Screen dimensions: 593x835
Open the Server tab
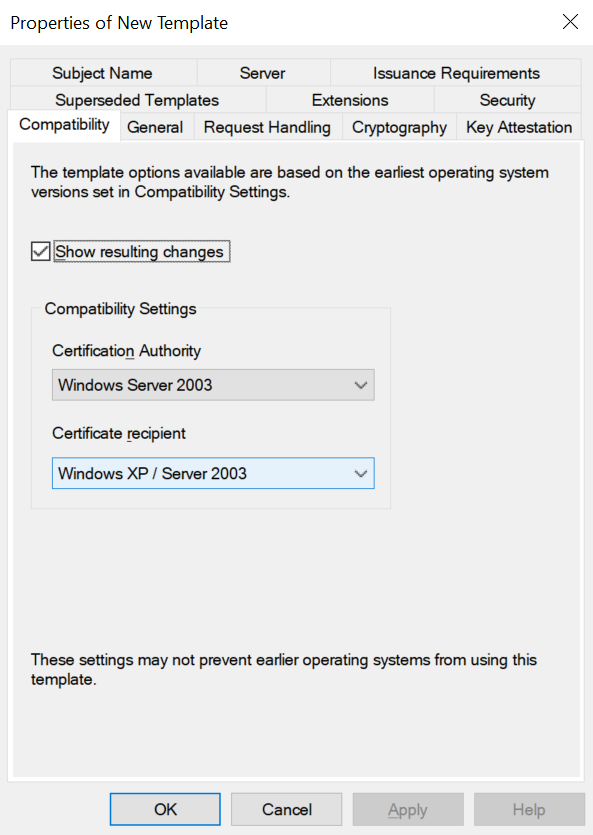(x=263, y=73)
